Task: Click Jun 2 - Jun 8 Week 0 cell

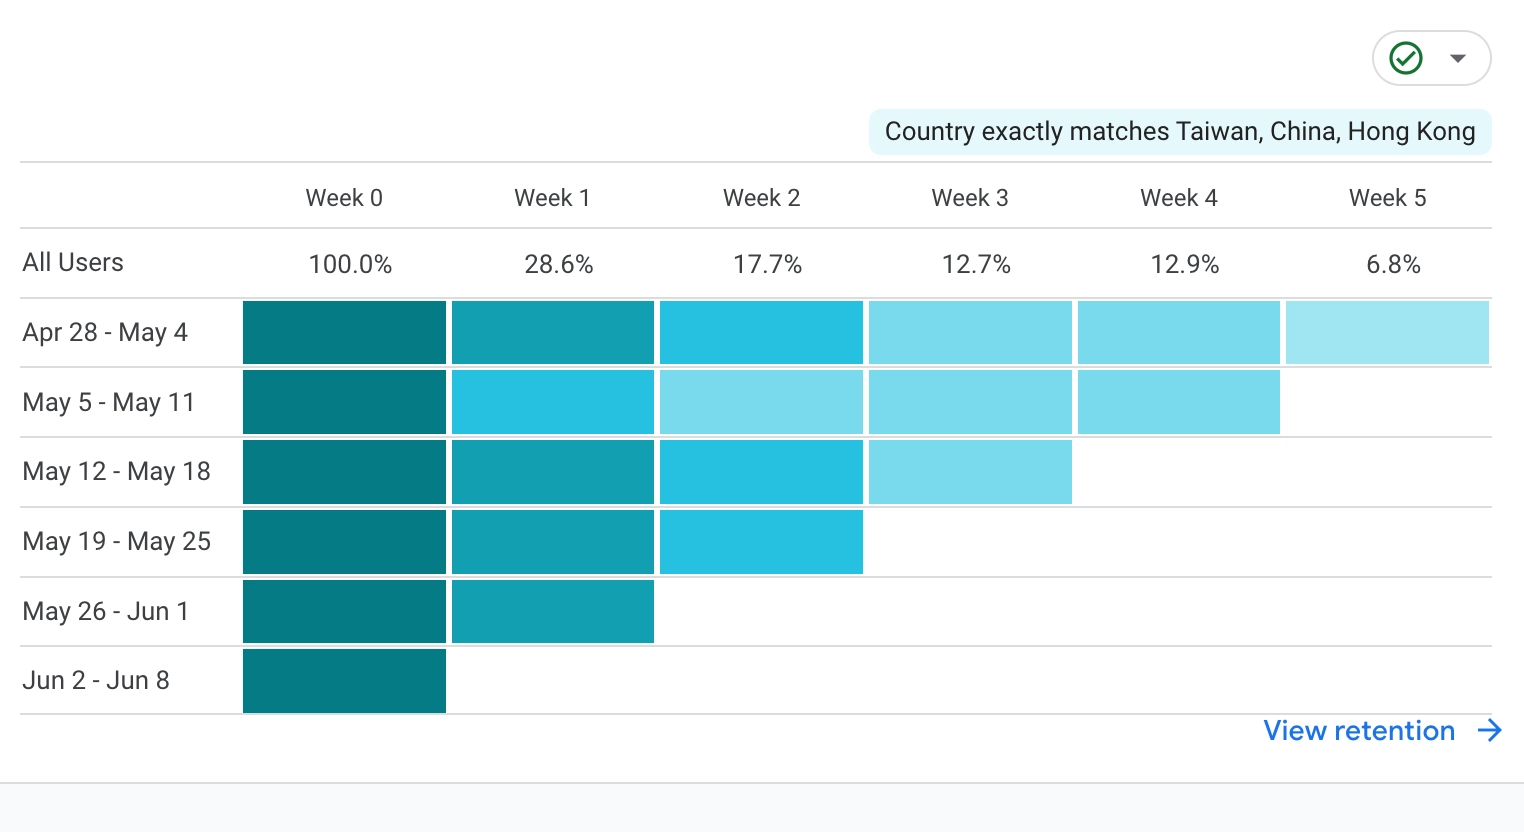Action: coord(344,681)
